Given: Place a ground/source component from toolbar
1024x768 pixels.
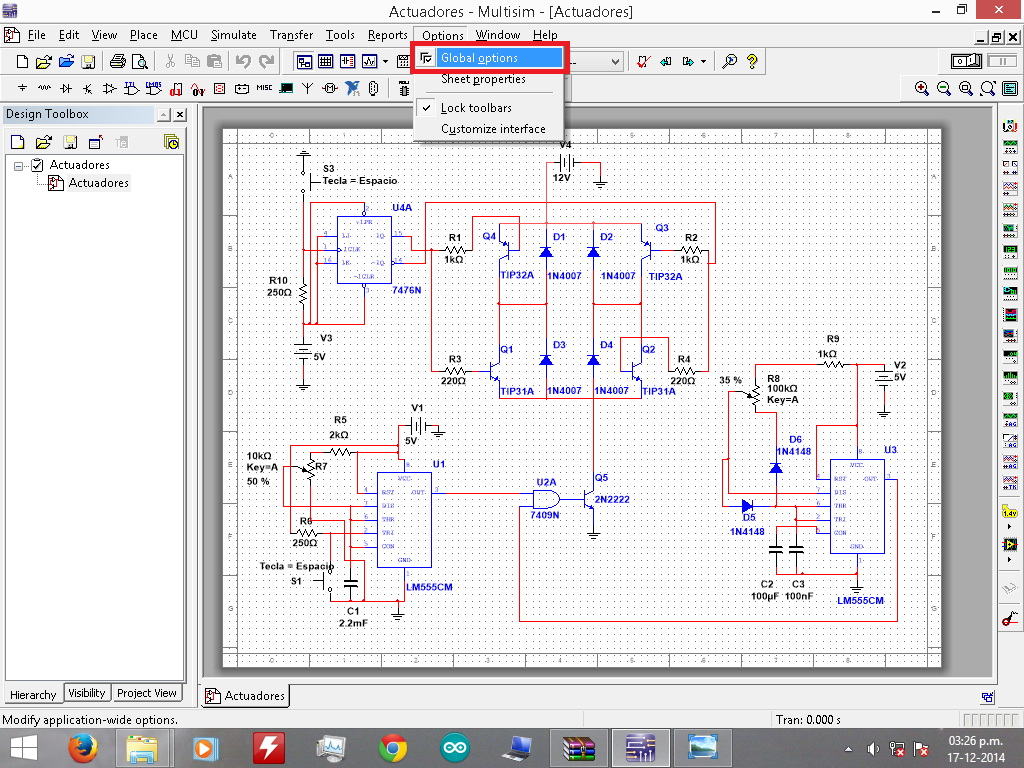Looking at the screenshot, I should point(23,88).
